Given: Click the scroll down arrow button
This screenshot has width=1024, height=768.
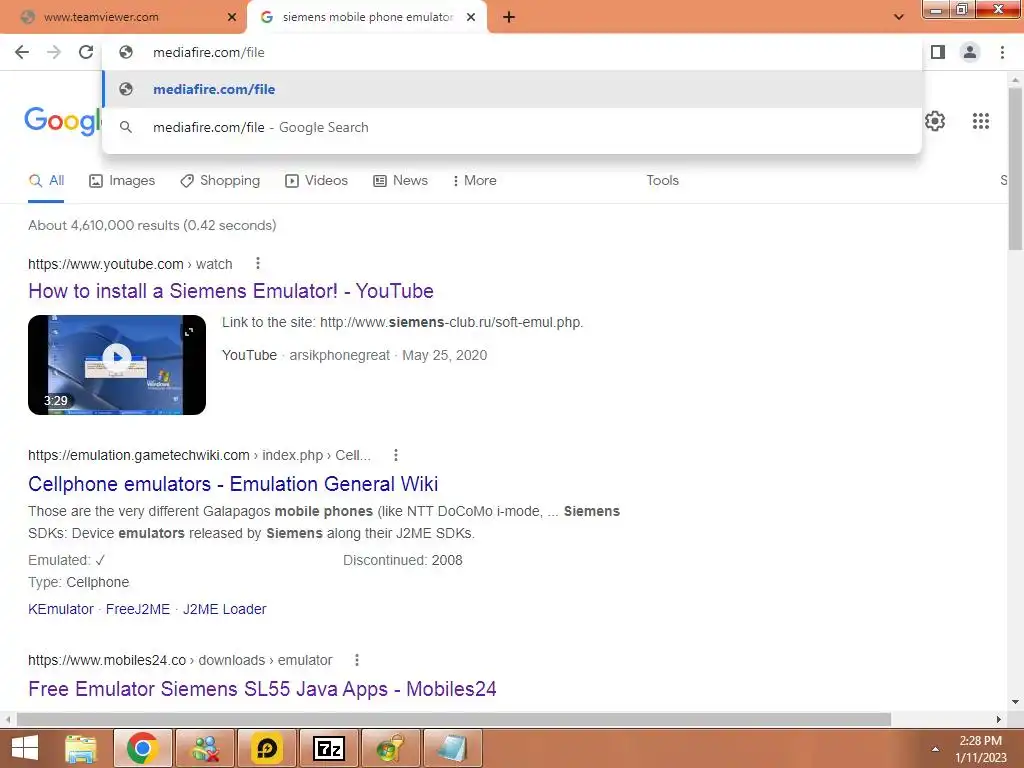Looking at the screenshot, I should coord(1015,702).
